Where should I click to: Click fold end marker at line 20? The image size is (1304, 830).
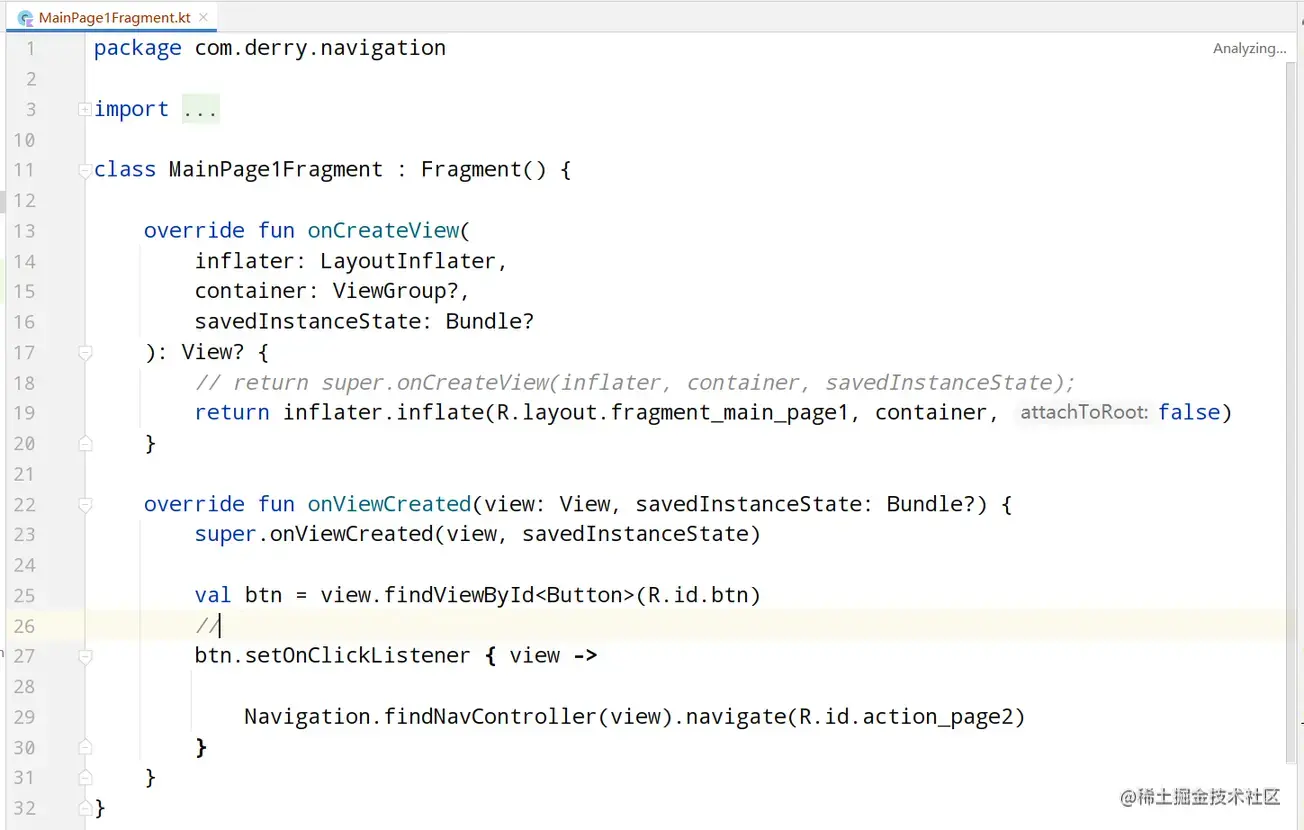84,443
